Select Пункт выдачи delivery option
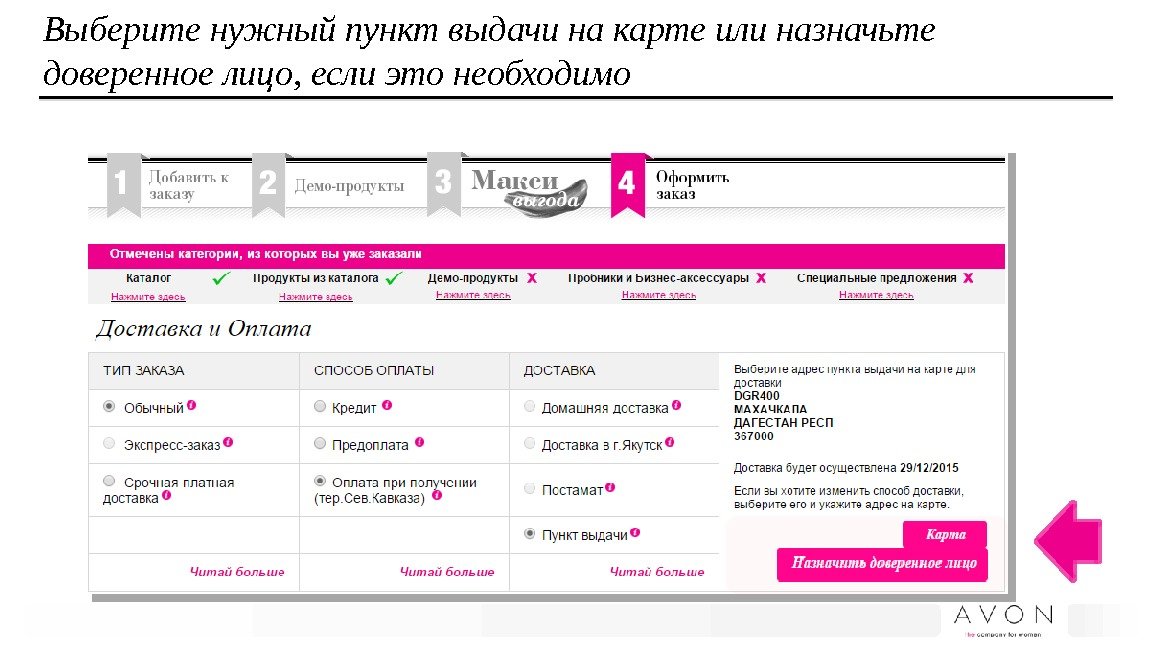The width and height of the screenshot is (1152, 648). pos(529,534)
